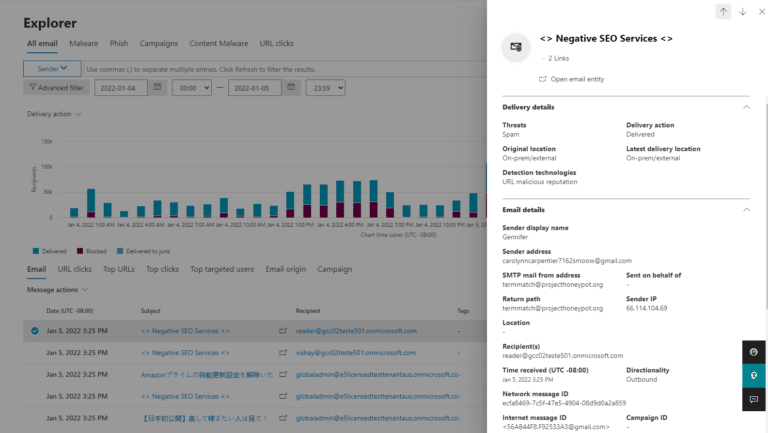768x433 pixels.
Task: Click the email envelope icon in details panel
Action: 516,47
